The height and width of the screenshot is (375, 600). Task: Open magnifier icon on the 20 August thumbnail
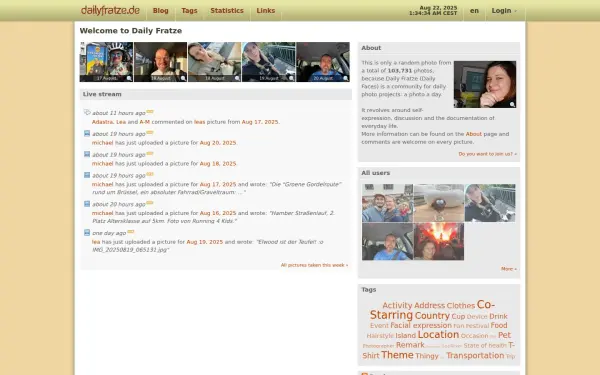coord(346,78)
